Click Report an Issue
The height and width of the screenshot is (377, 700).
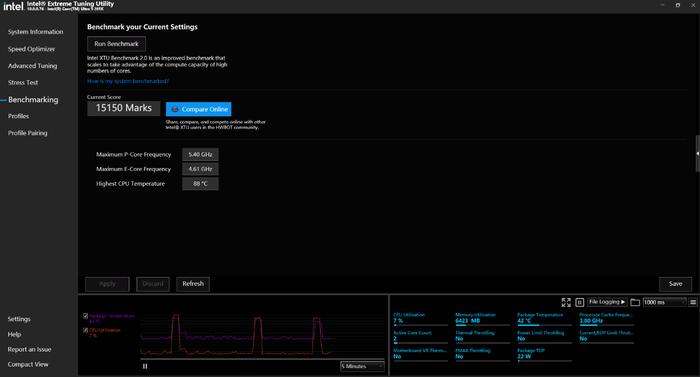click(x=29, y=349)
